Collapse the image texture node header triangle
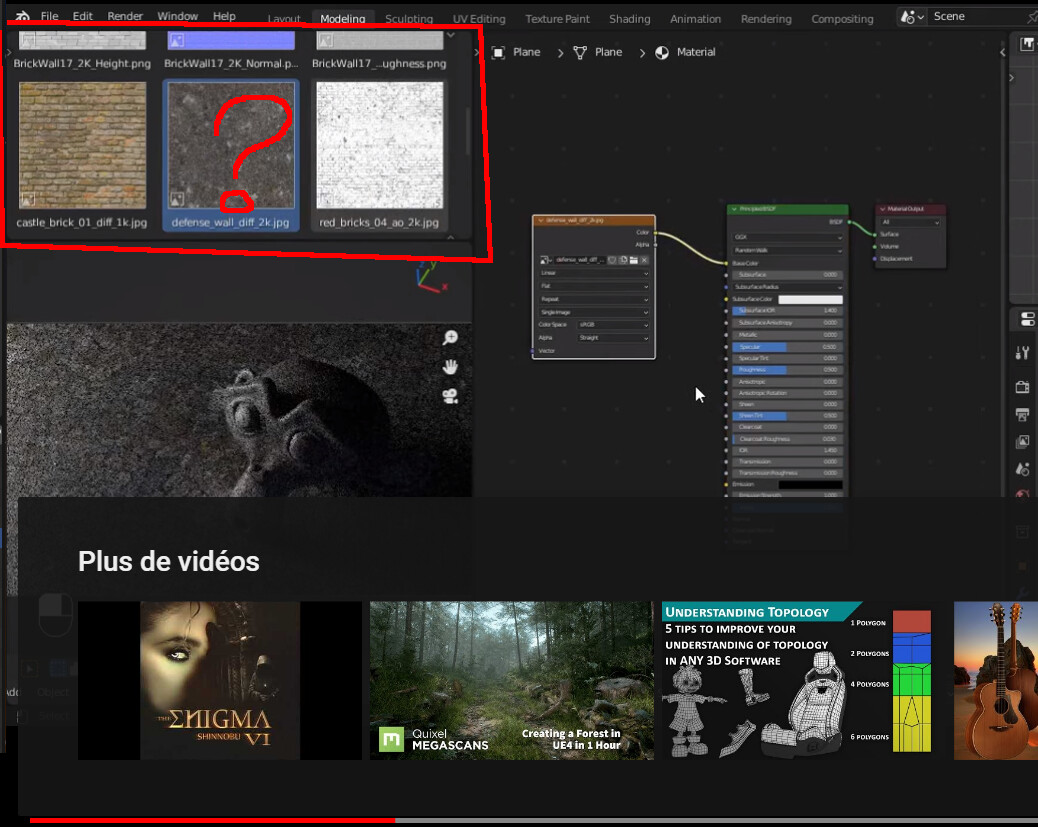This screenshot has height=827, width=1038. point(541,220)
